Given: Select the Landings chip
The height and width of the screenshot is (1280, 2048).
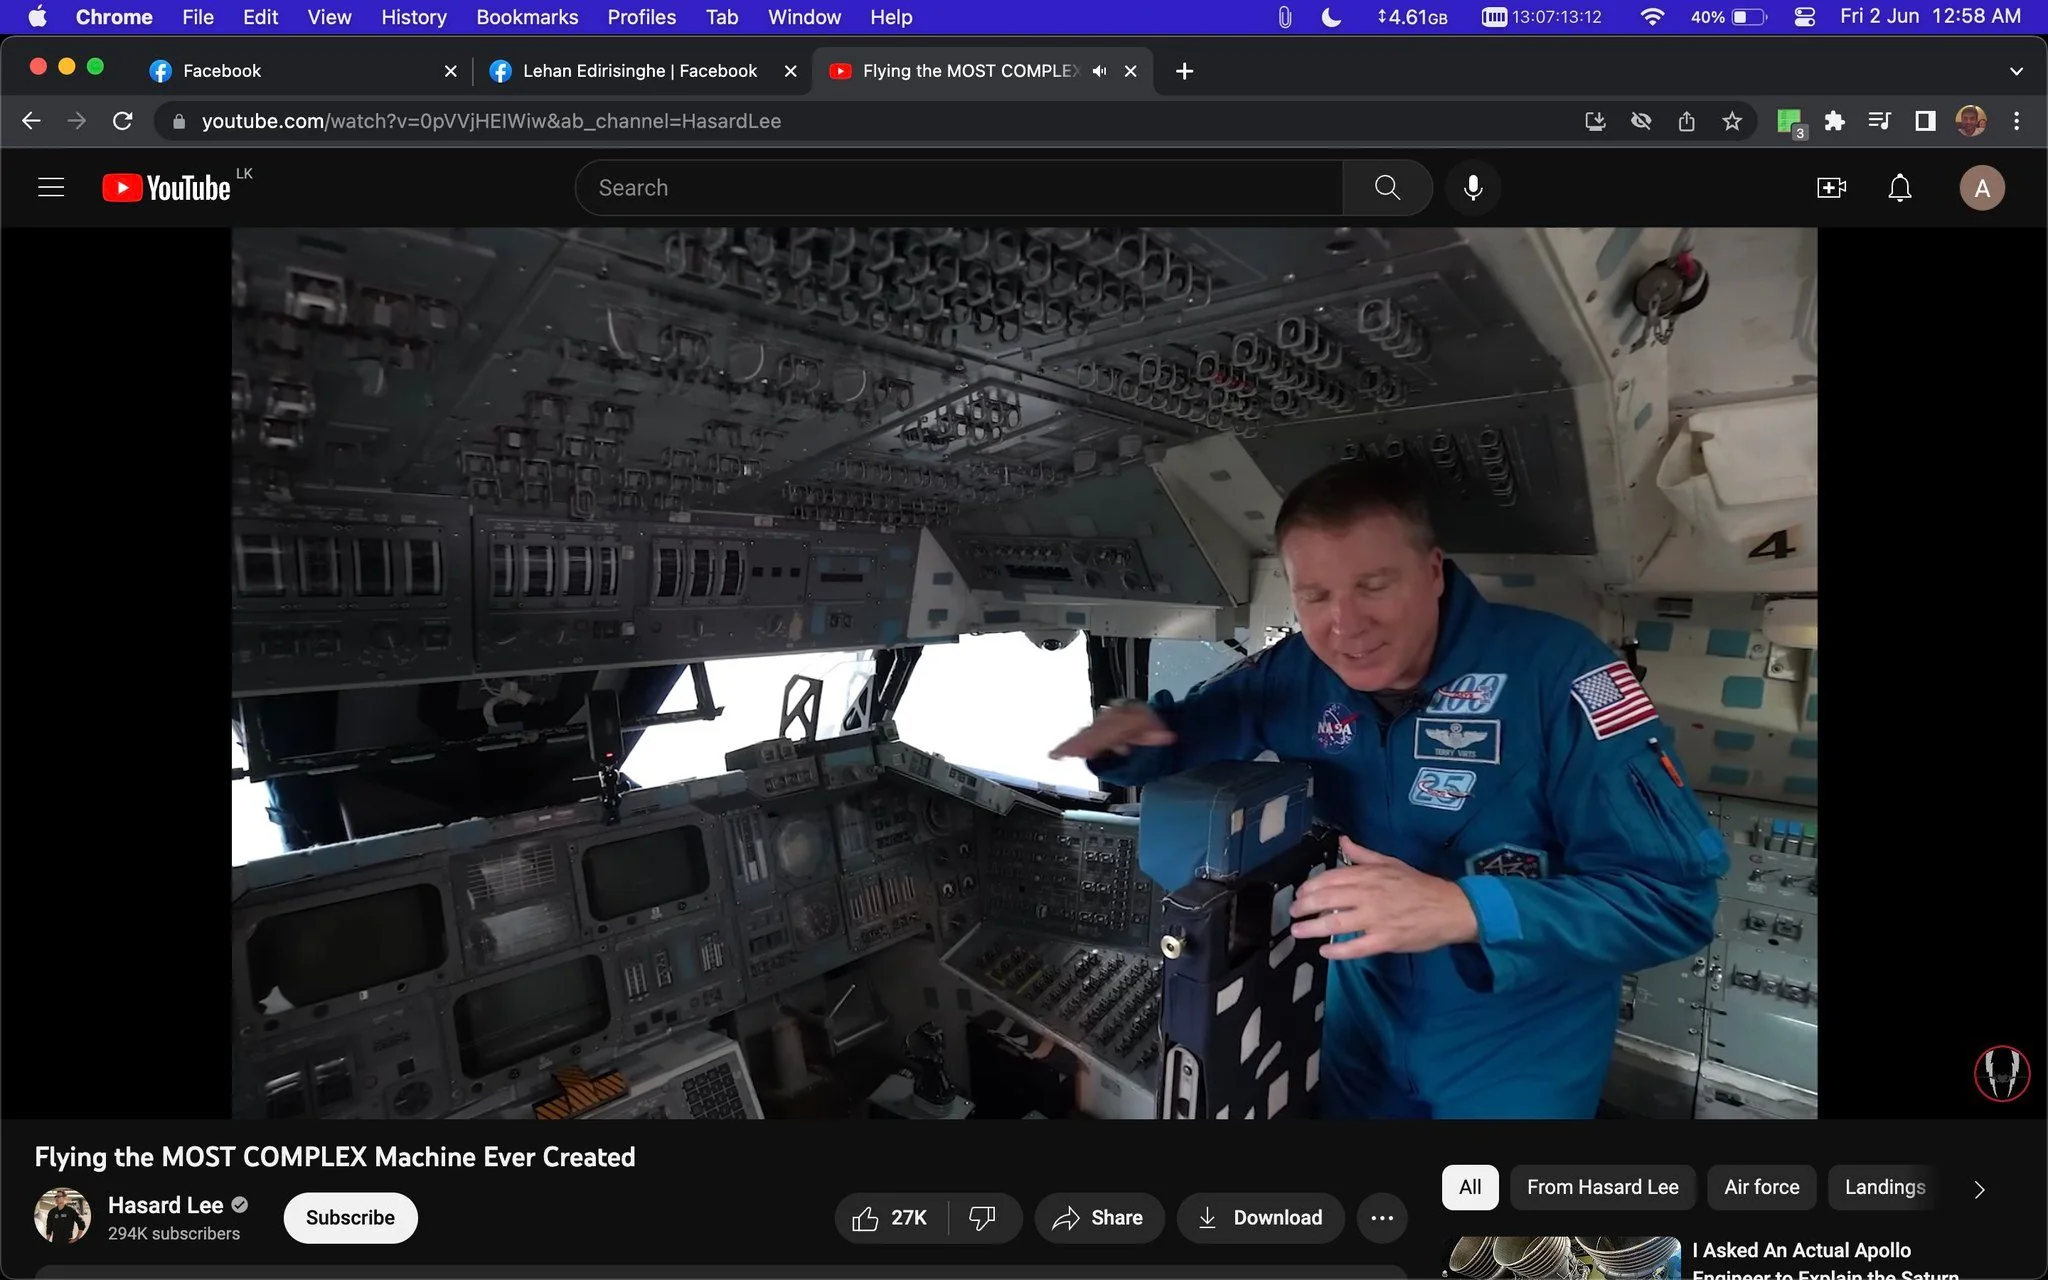Looking at the screenshot, I should tap(1885, 1187).
